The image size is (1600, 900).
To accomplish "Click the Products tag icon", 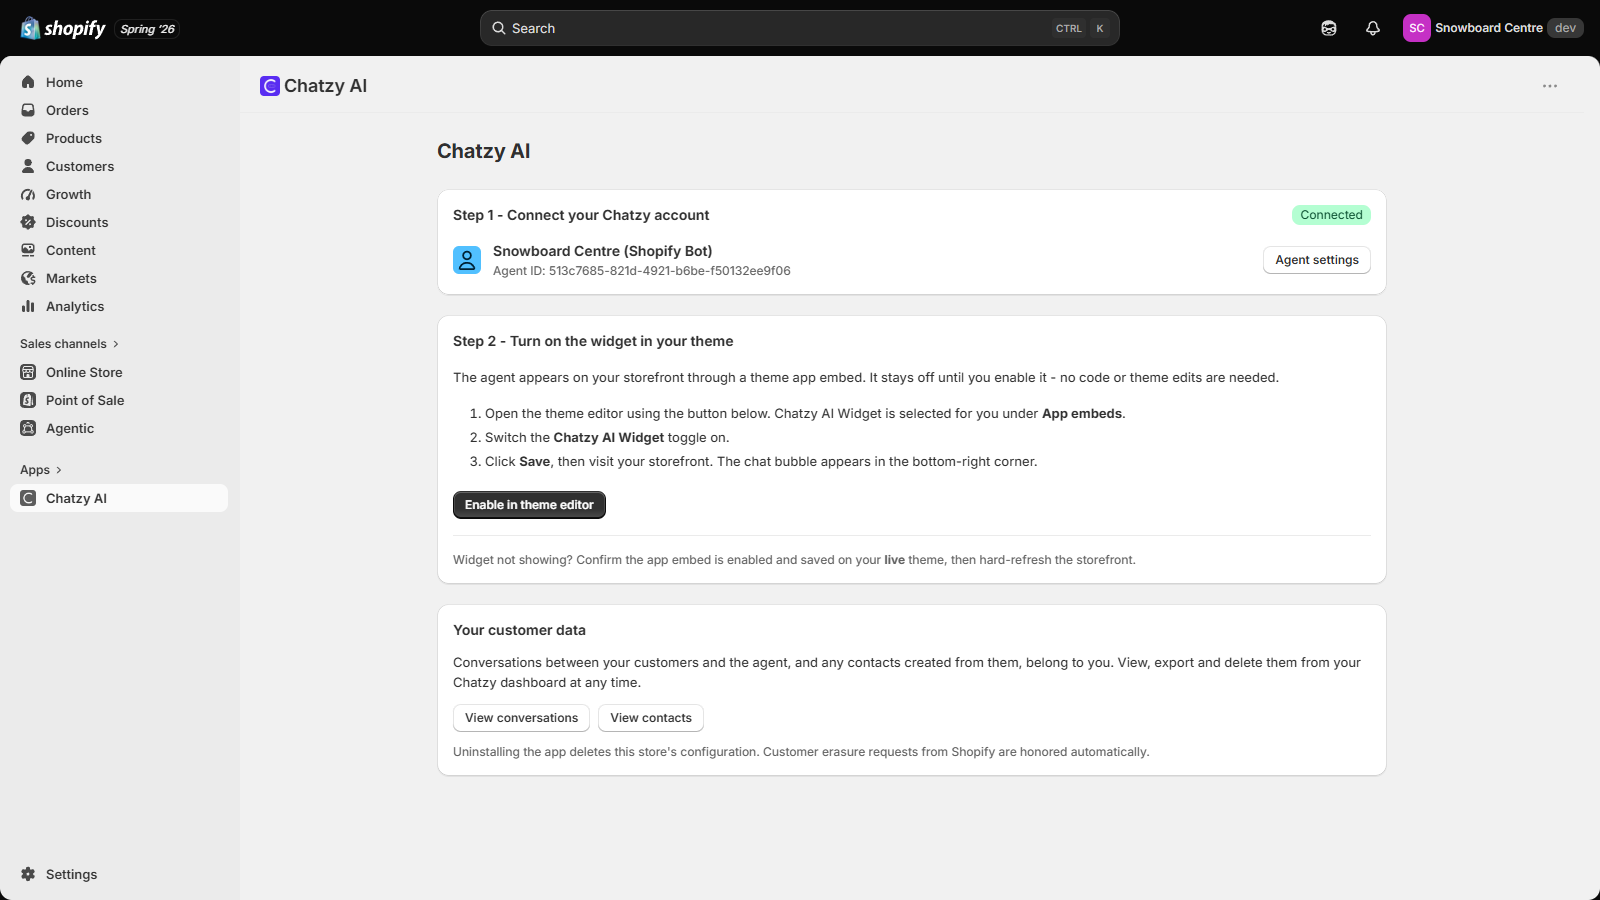I will coord(28,138).
